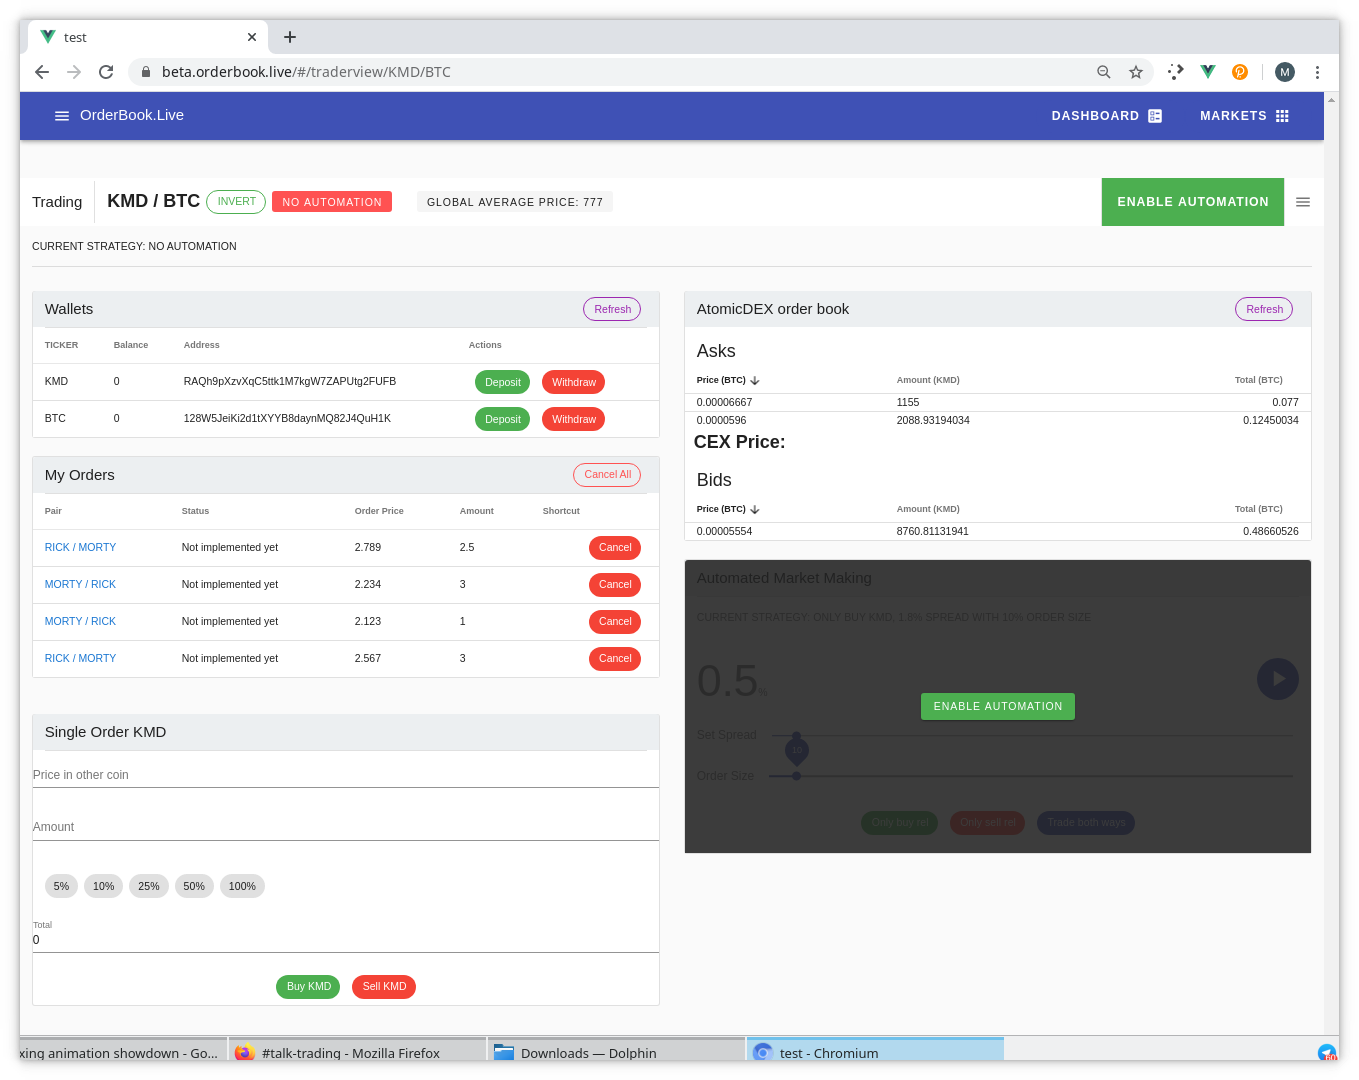The image size is (1359, 1080).
Task: Bookmark this page with the star icon
Action: click(1136, 72)
